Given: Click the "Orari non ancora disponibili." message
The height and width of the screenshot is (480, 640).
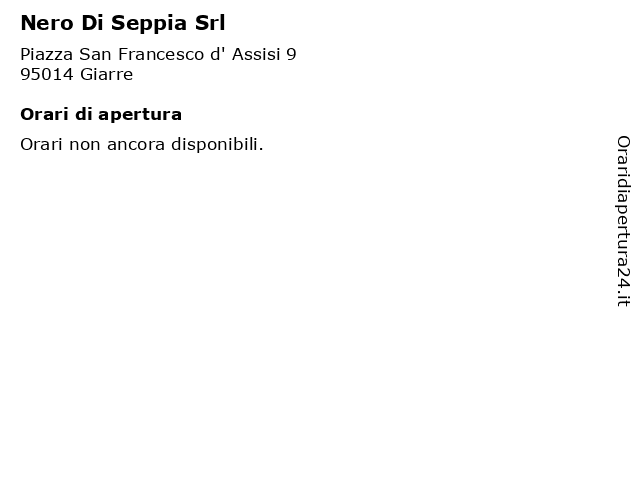Looking at the screenshot, I should pos(142,145).
